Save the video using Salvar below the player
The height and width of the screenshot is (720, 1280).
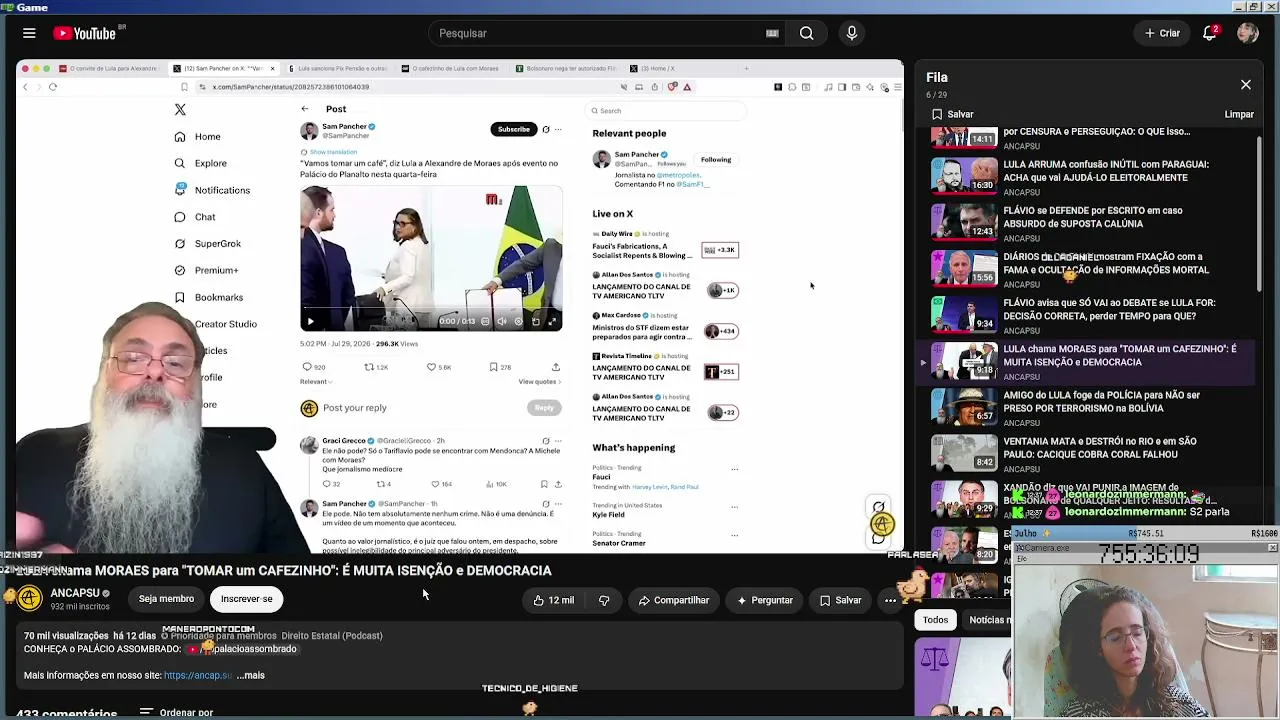(840, 600)
